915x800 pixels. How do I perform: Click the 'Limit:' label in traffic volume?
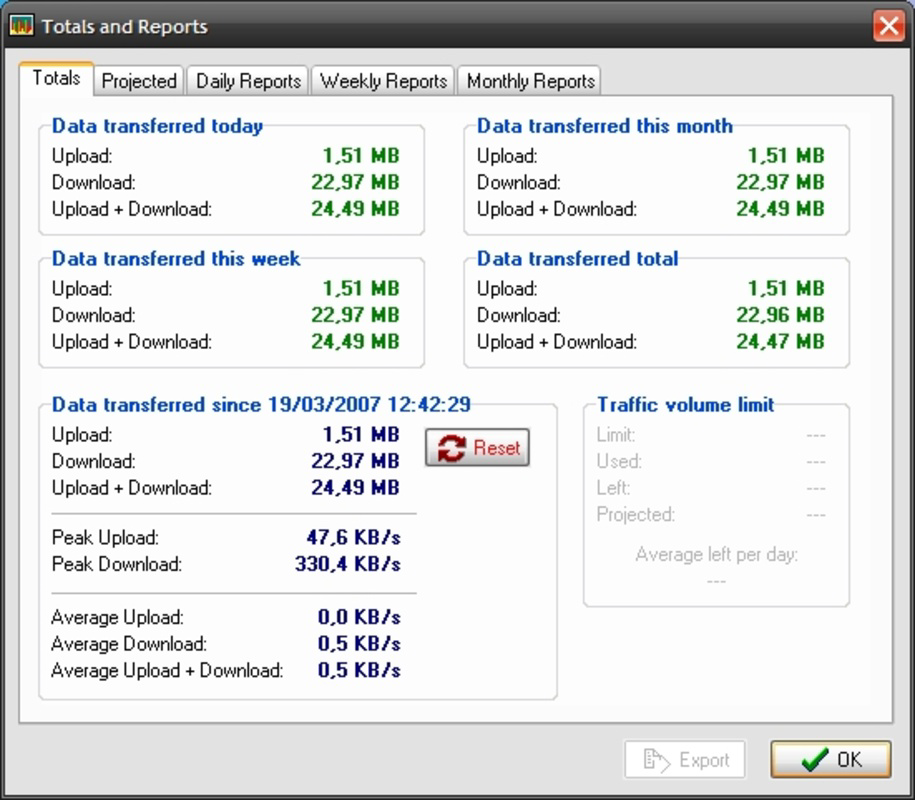click(616, 435)
